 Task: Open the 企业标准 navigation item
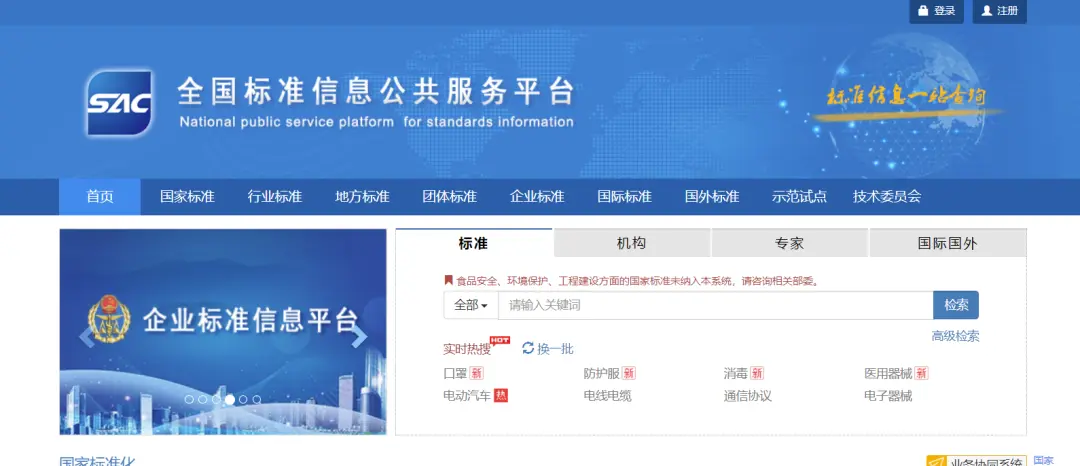click(537, 197)
